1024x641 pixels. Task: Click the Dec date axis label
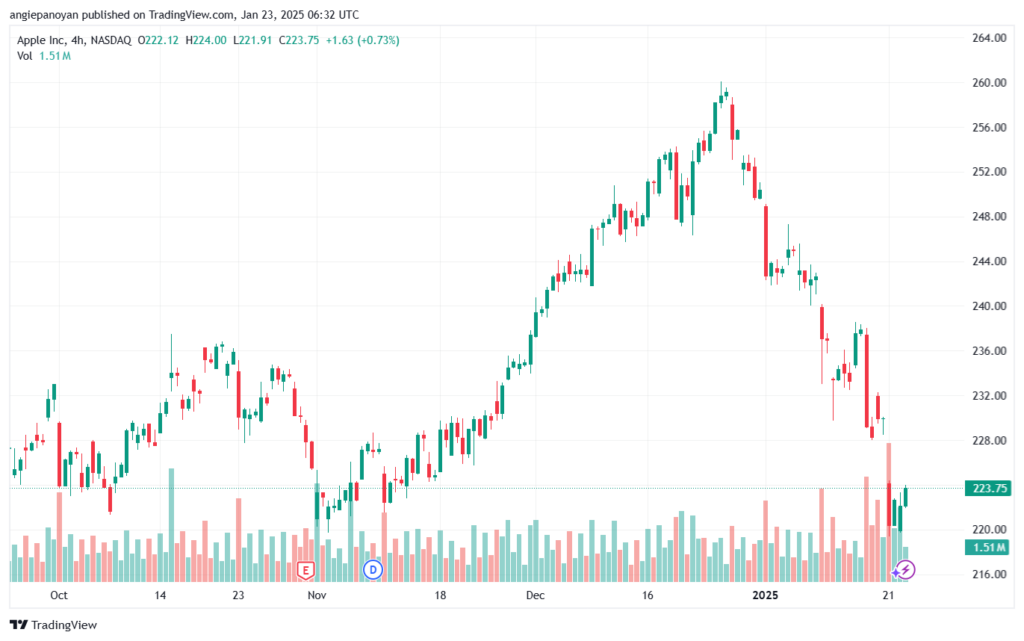535,595
